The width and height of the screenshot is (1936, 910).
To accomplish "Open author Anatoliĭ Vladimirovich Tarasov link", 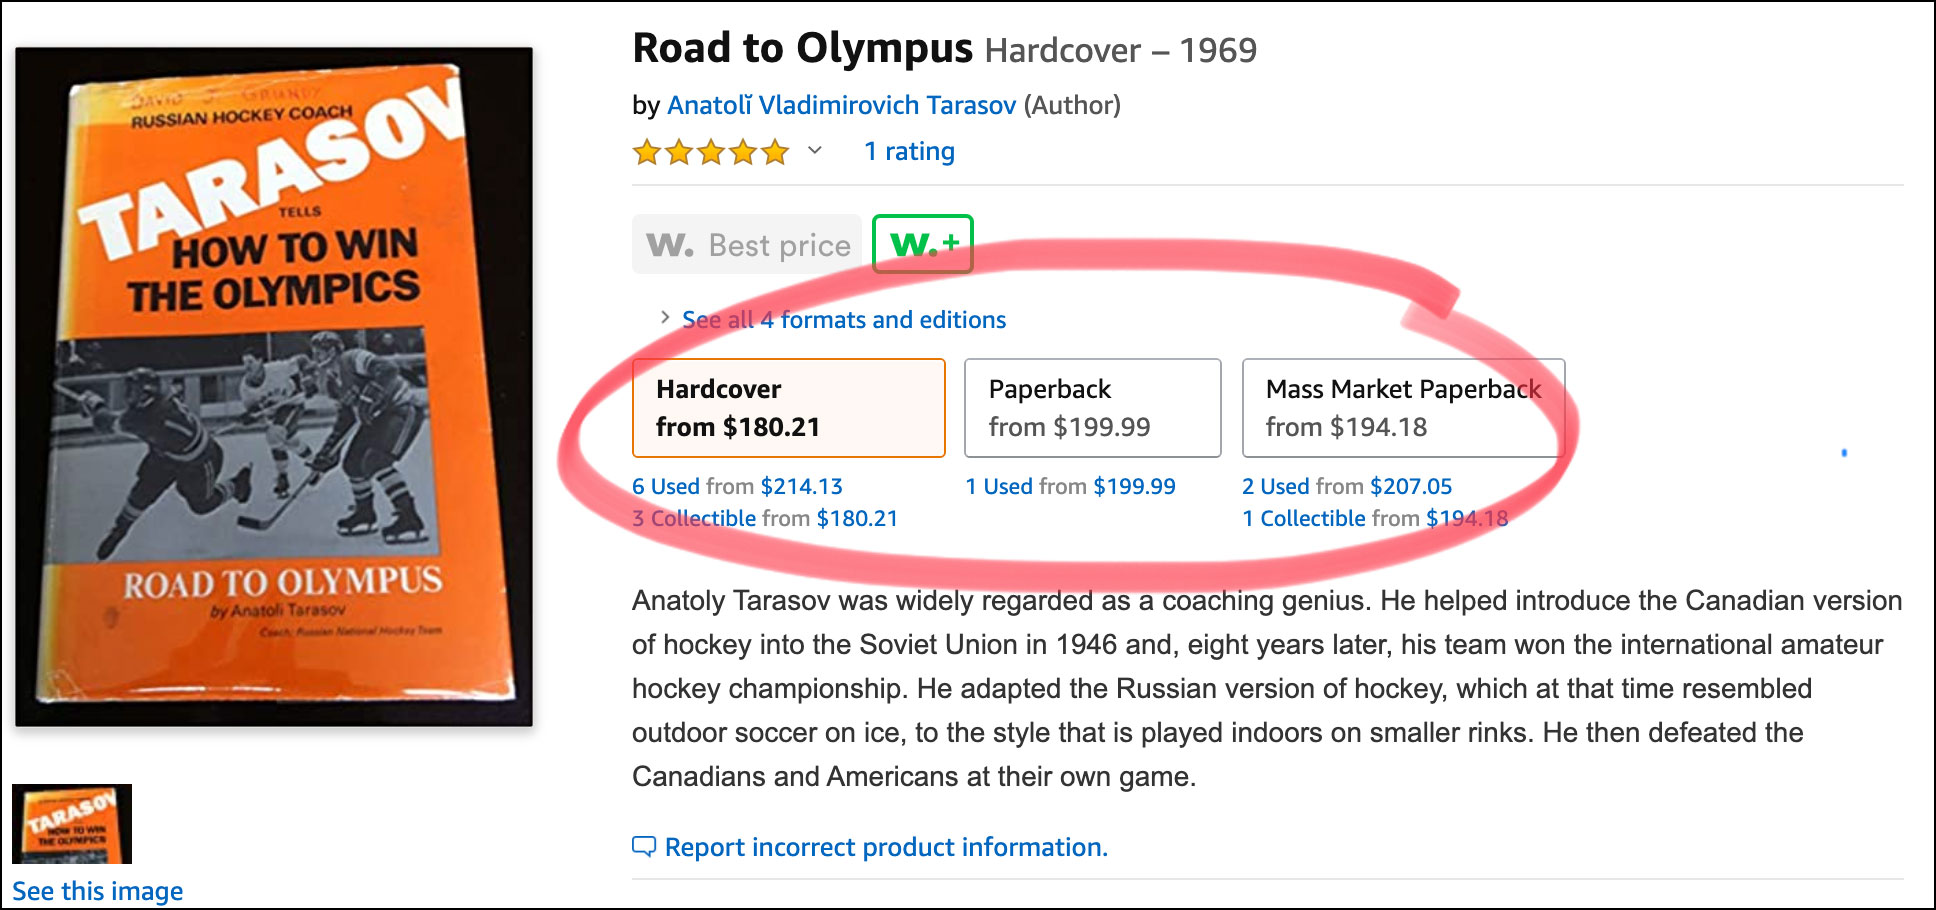I will pos(841,105).
